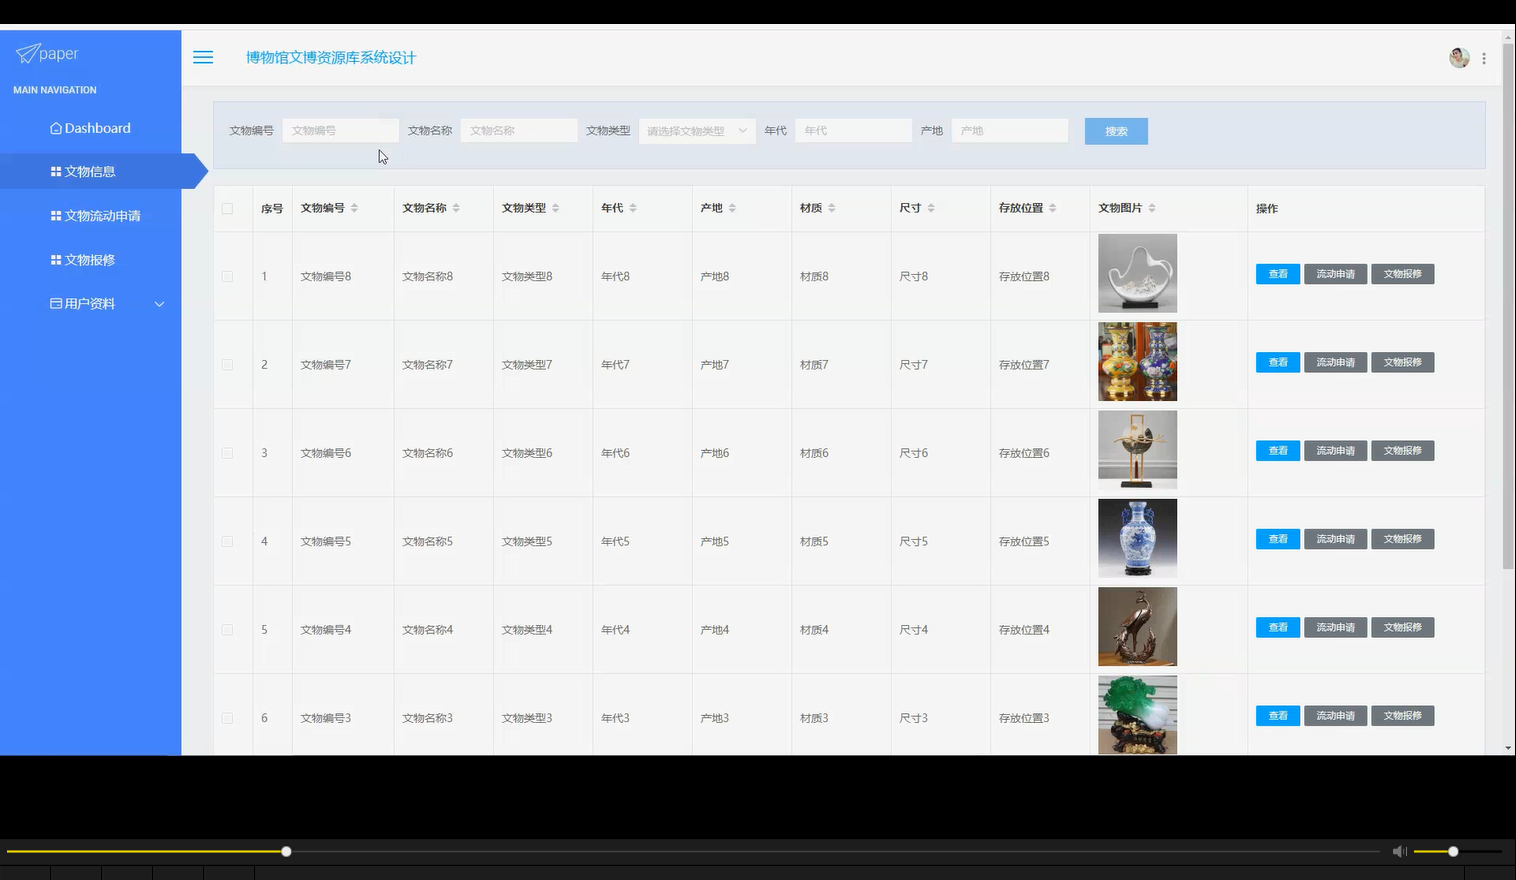
Task: Open 文物流动申请 sidebar menu item
Action: (x=95, y=216)
